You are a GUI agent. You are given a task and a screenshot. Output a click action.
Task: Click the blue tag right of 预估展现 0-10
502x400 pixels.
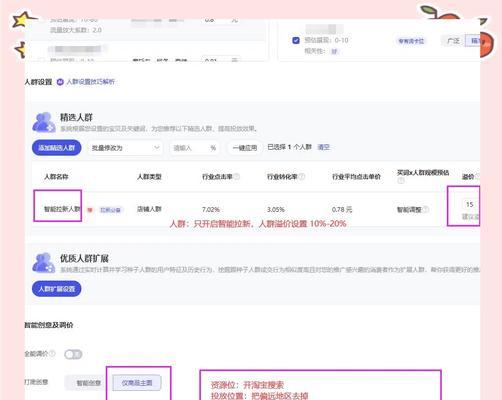[411, 41]
